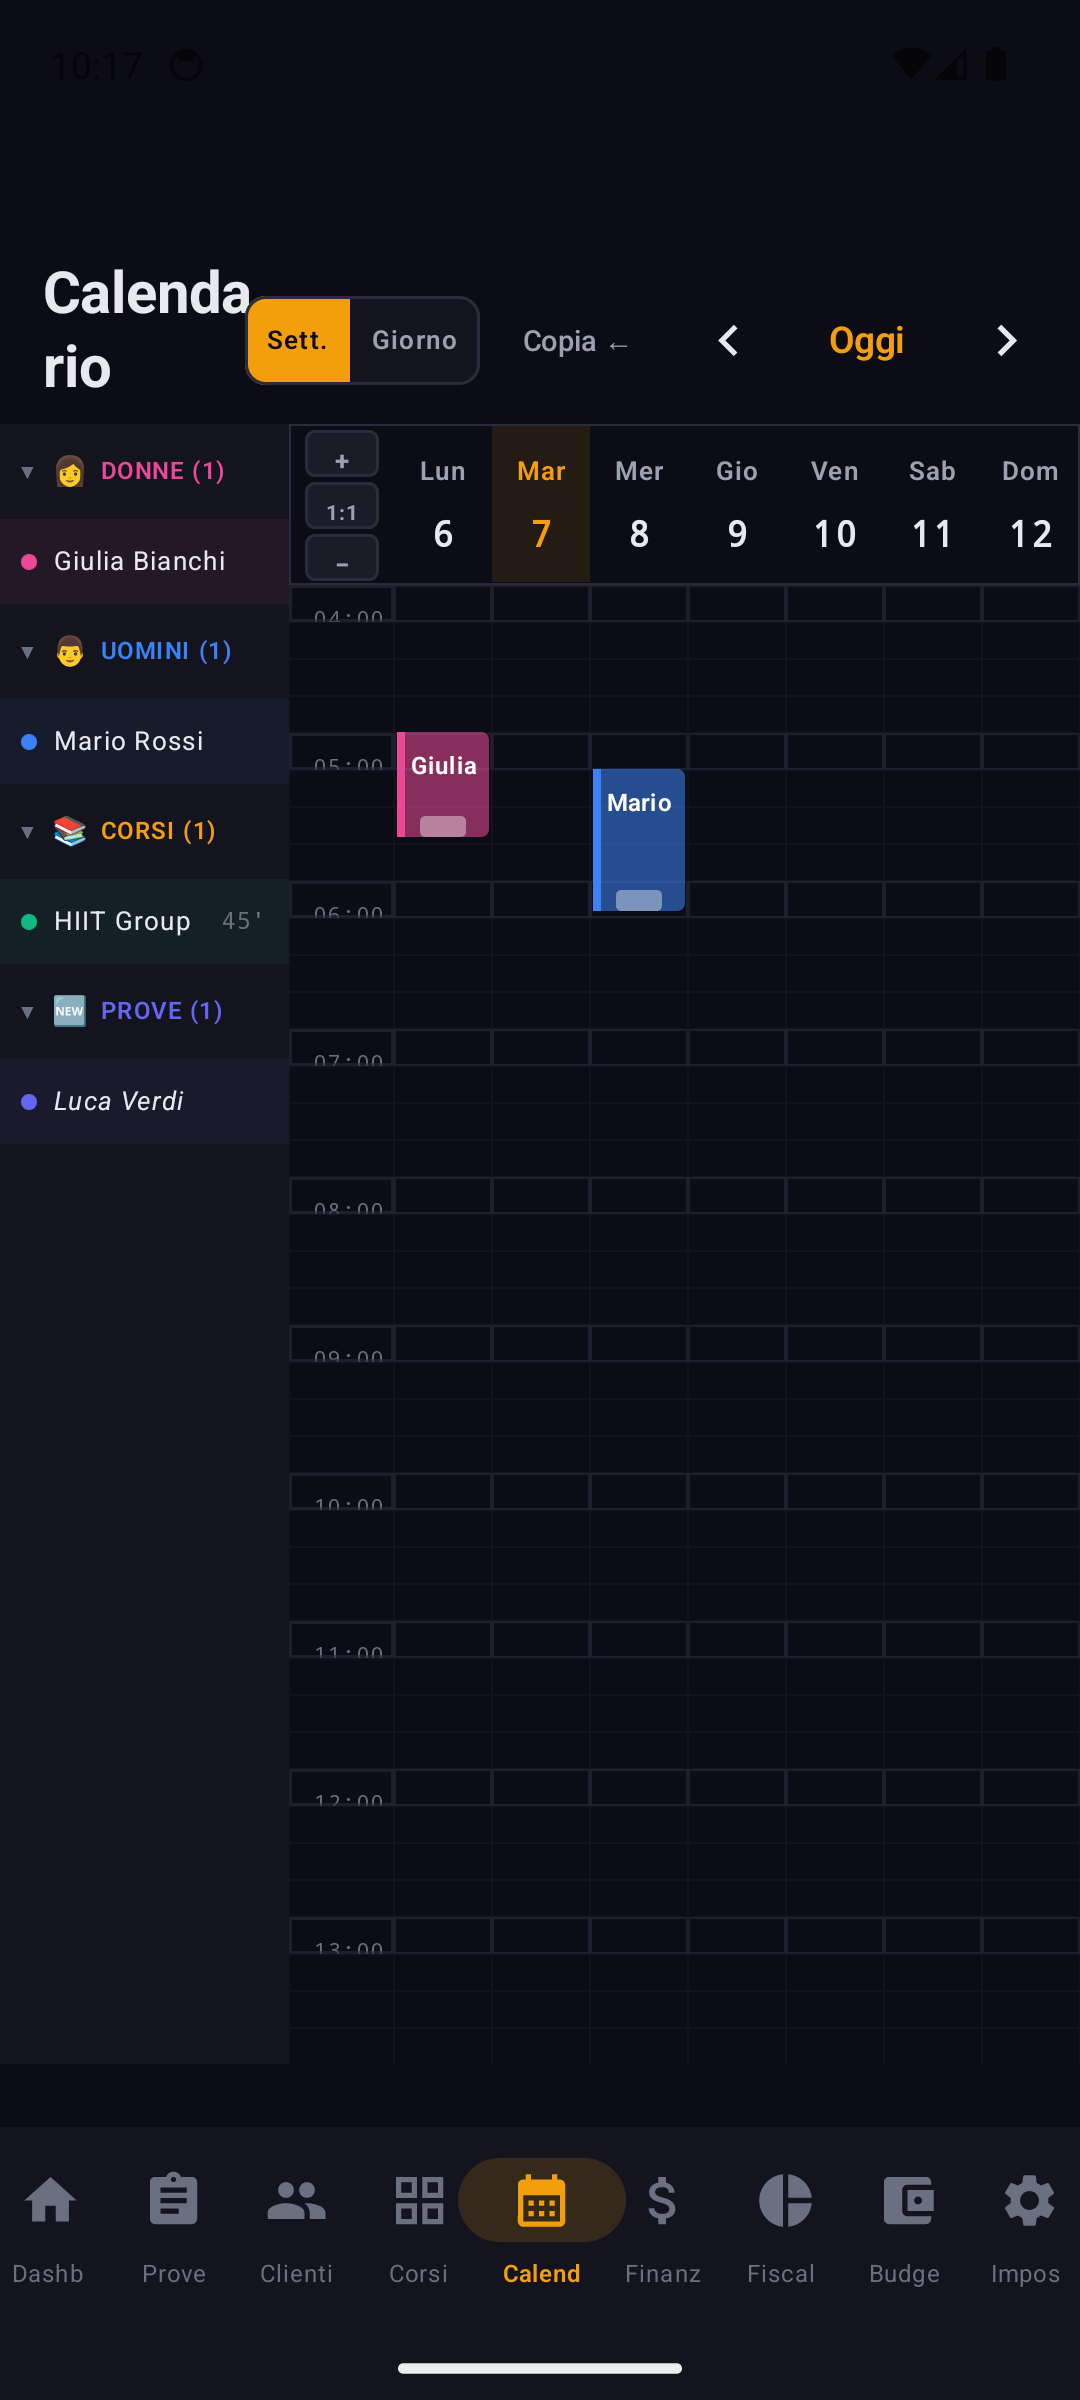This screenshot has height=2400, width=1080.
Task: Open the Impostazioni gear tab
Action: tap(1028, 2228)
